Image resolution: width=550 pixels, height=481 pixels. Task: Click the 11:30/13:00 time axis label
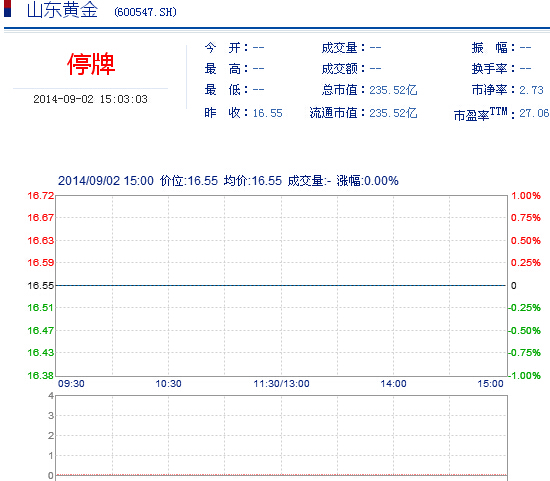281,383
